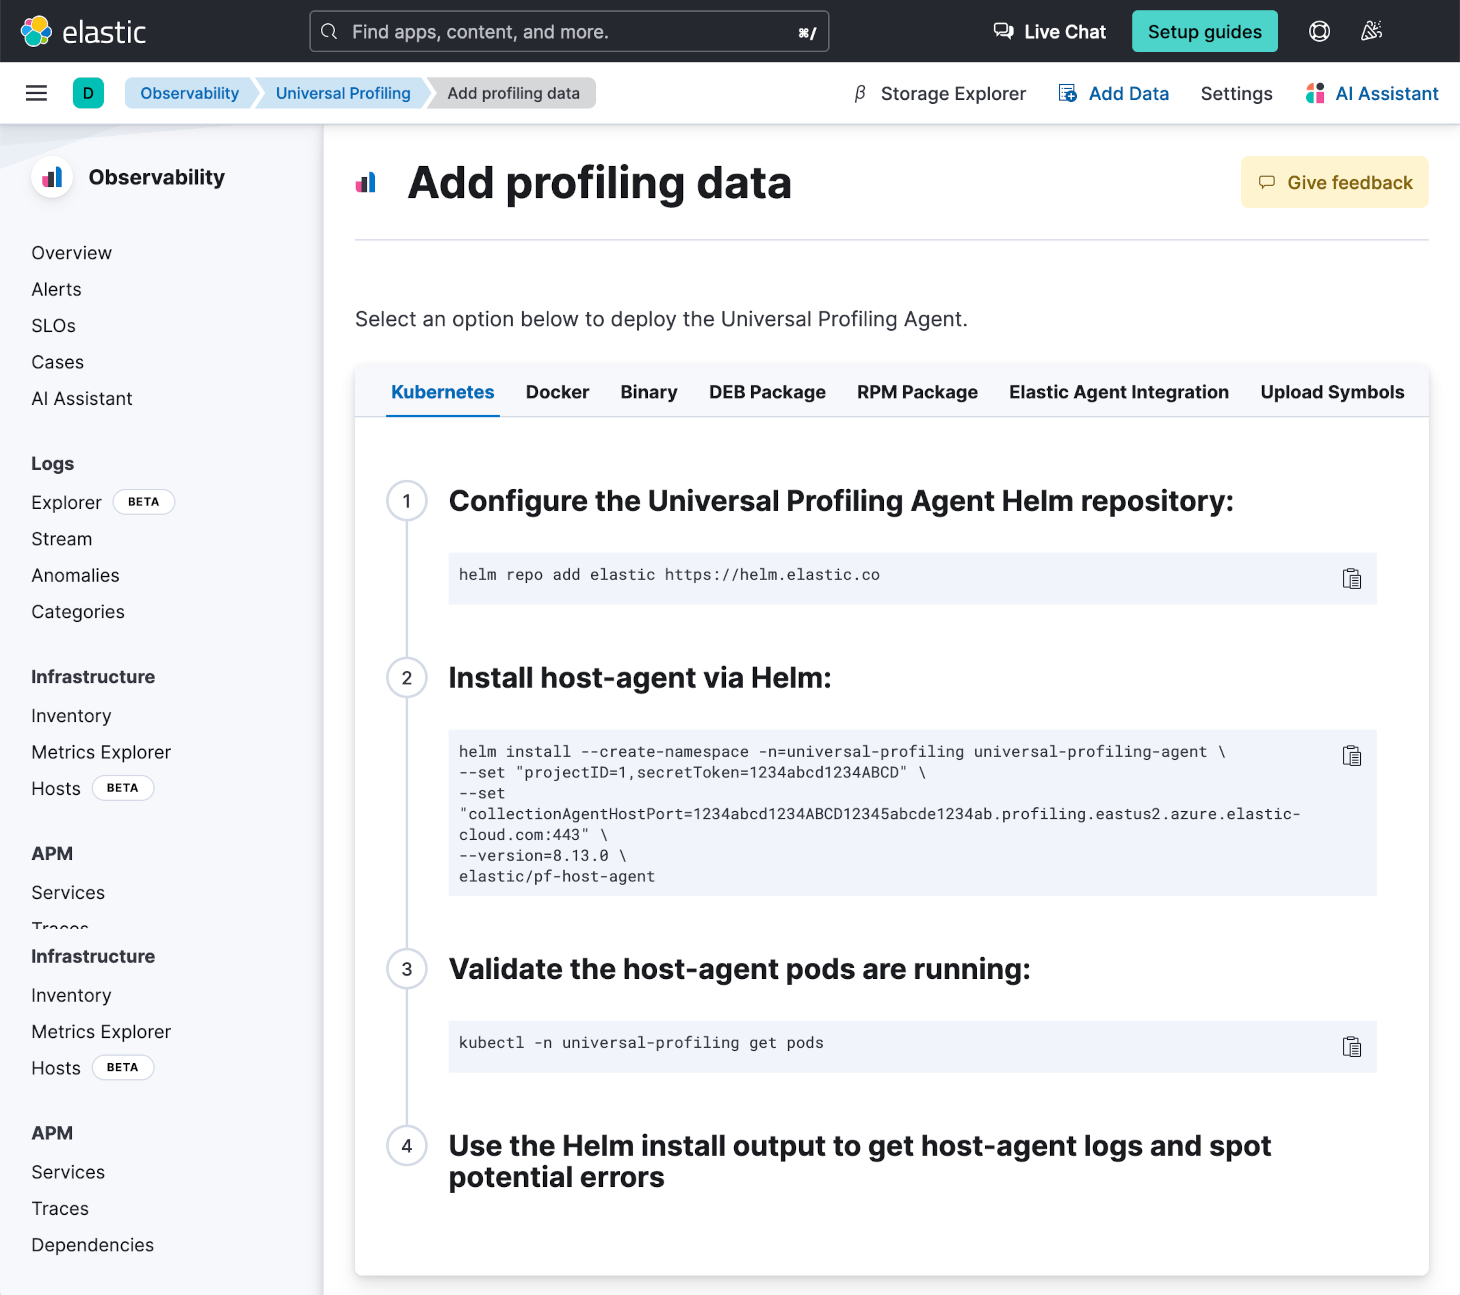The image size is (1460, 1295).
Task: Open Cases in the sidebar
Action: click(x=57, y=362)
